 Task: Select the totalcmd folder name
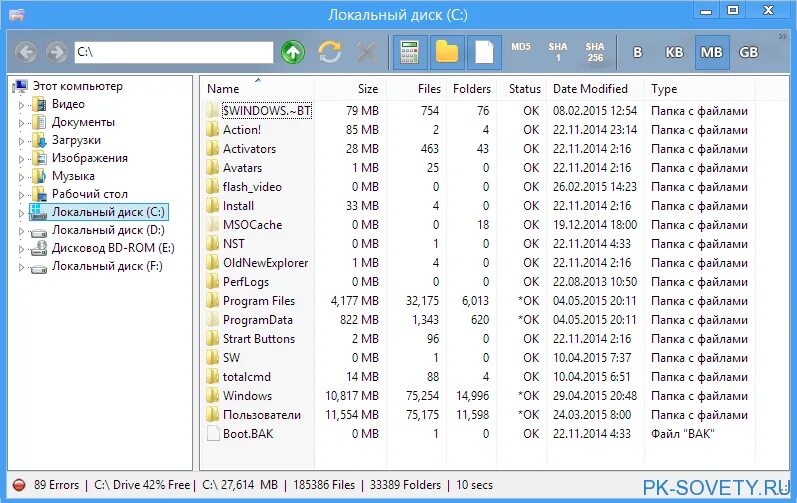tap(247, 377)
